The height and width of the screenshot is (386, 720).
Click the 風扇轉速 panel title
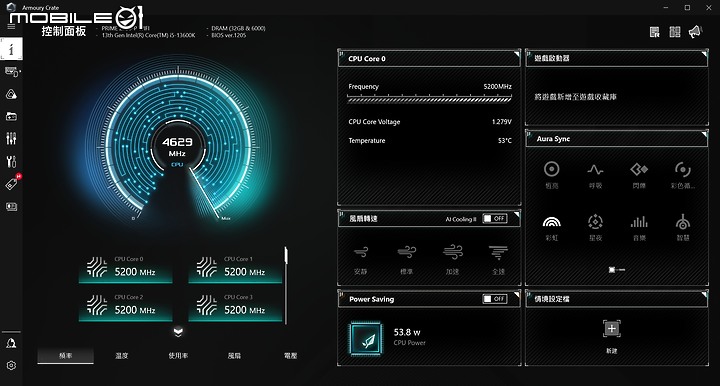tap(363, 219)
